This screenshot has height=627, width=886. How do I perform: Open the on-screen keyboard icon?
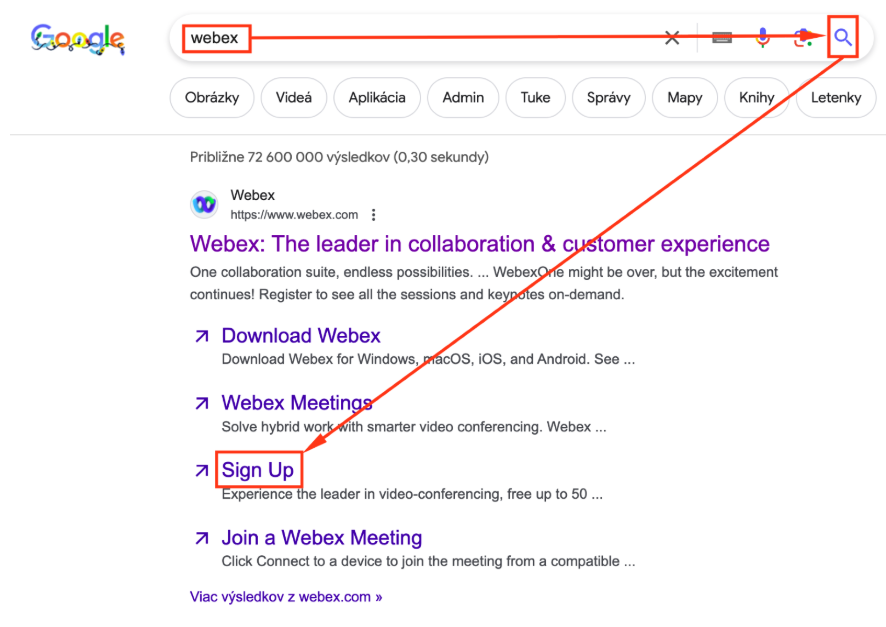tap(721, 38)
